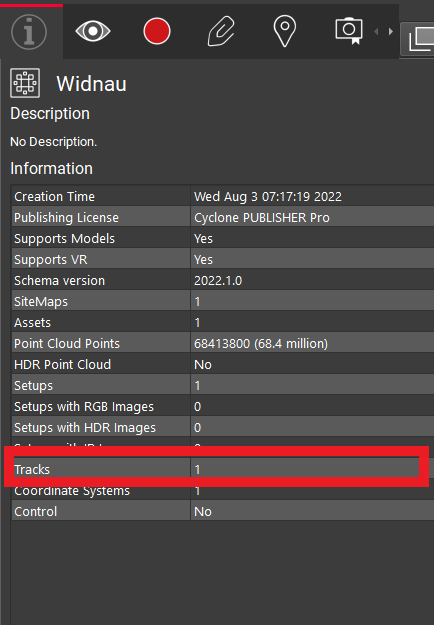Switch to the eye view tab
Viewport: 434px width, 625px height.
(x=93, y=31)
